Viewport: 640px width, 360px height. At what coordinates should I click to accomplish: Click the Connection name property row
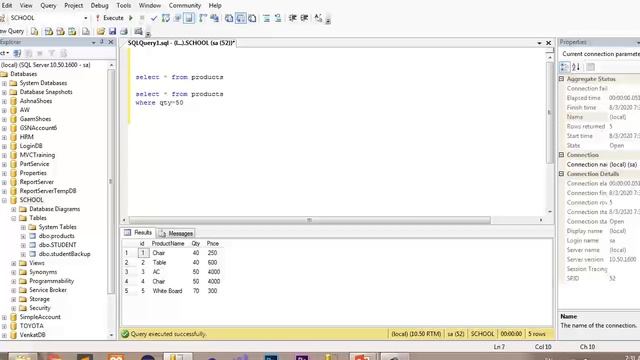[602, 164]
